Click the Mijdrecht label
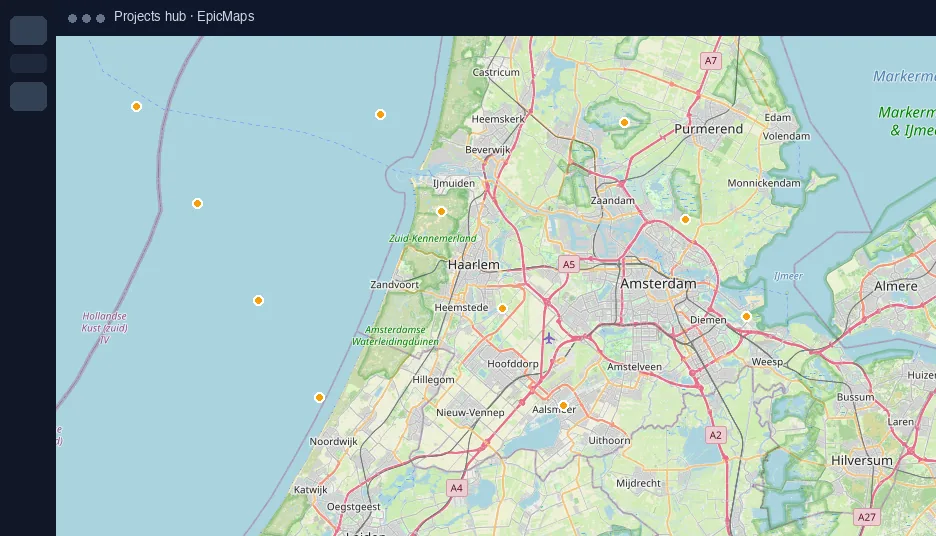Viewport: 936px width, 536px height. 639,483
